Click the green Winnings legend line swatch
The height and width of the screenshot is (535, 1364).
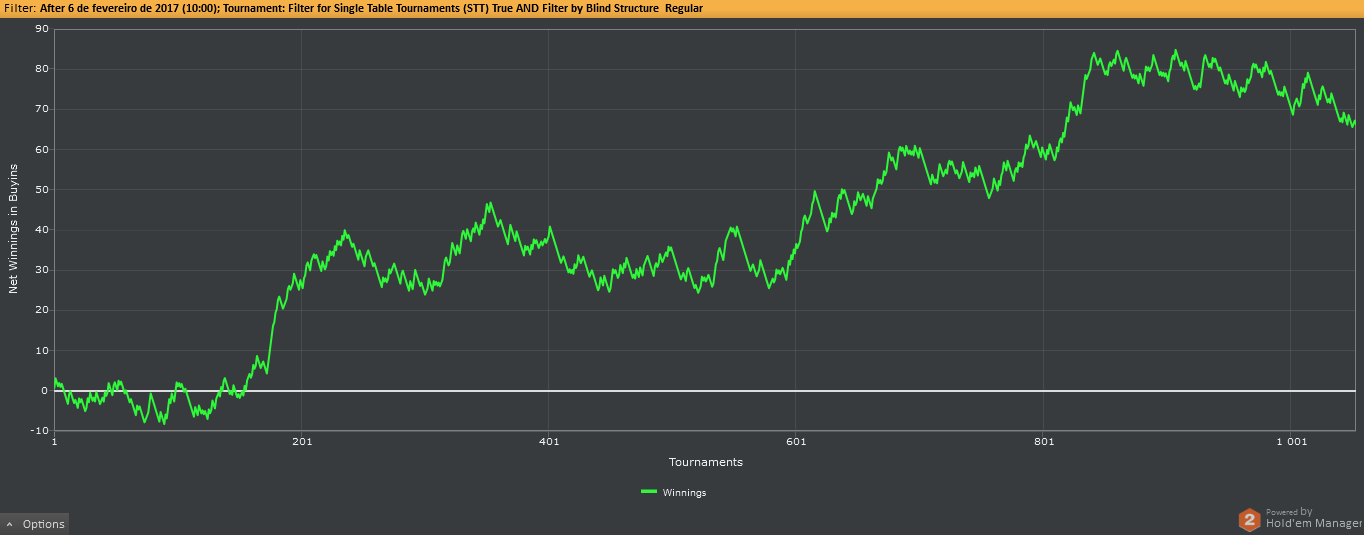(649, 492)
